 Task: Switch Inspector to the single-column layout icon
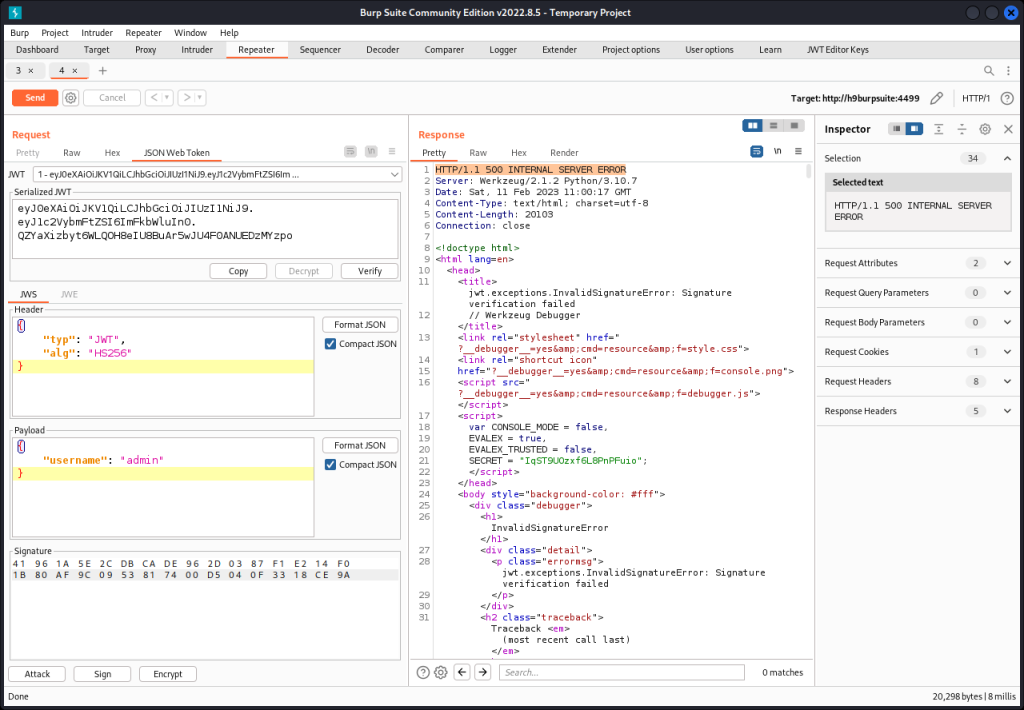pos(897,129)
